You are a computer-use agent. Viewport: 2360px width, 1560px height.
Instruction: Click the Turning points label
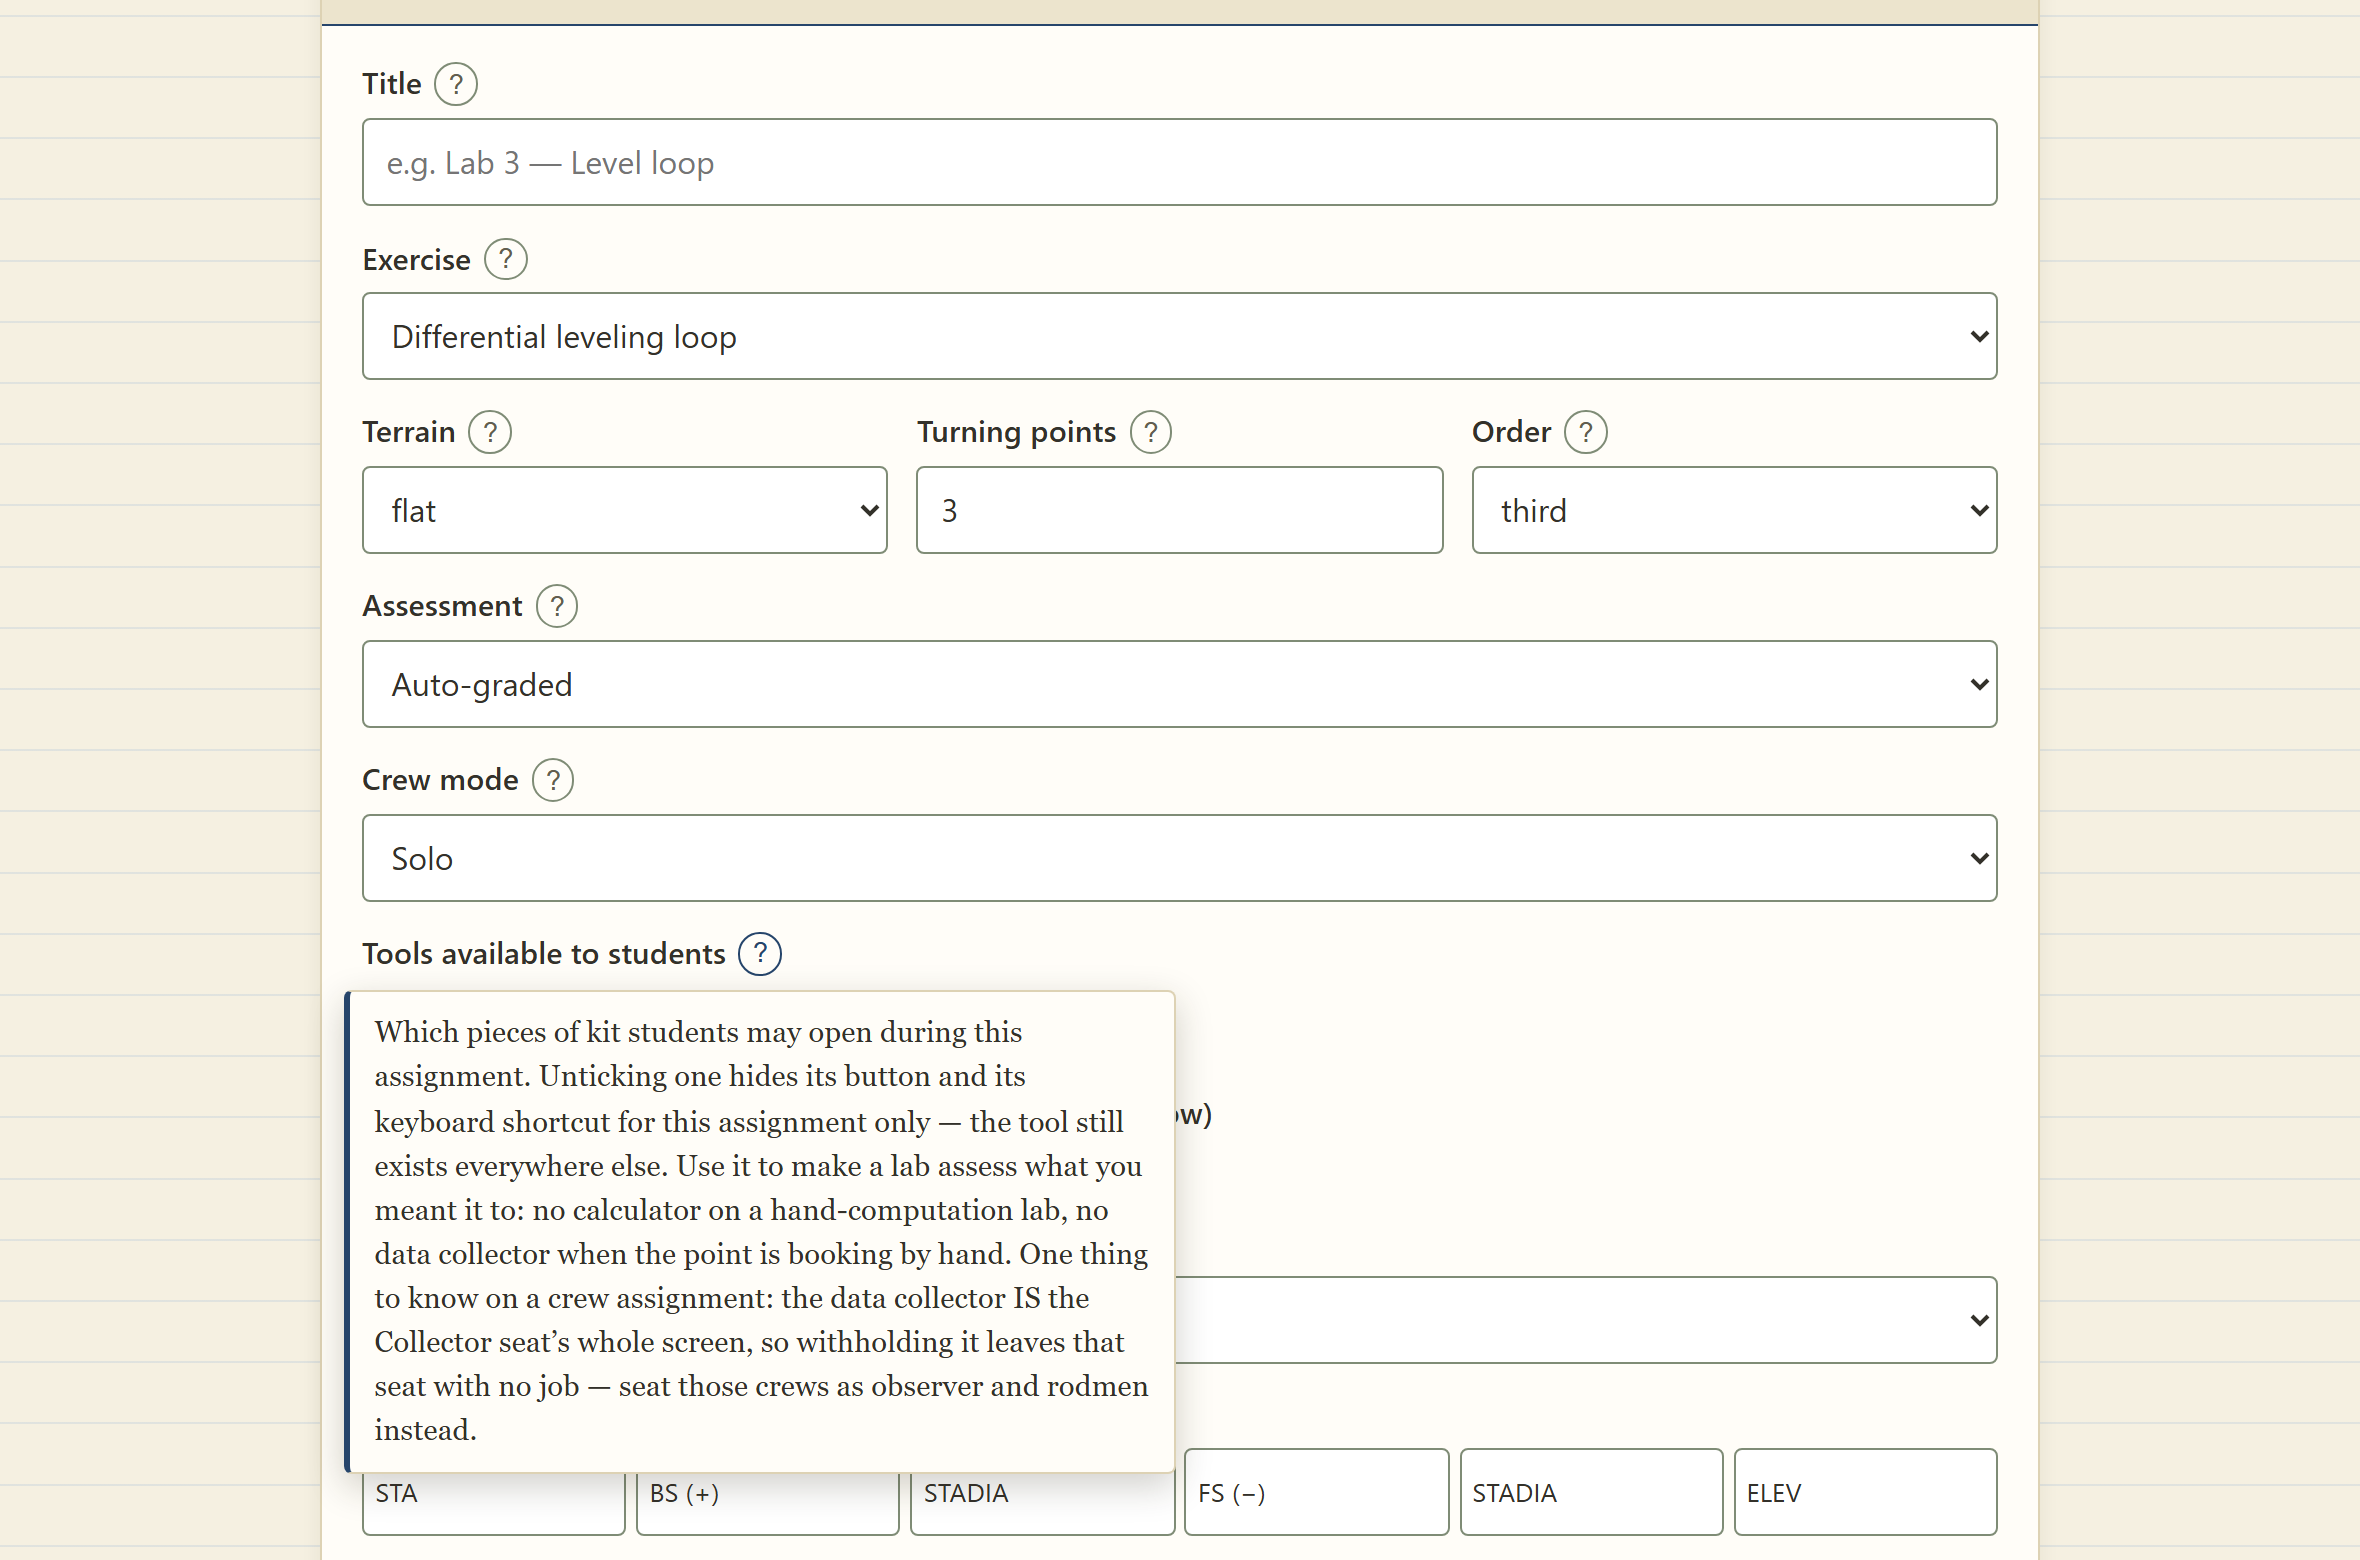(1016, 432)
